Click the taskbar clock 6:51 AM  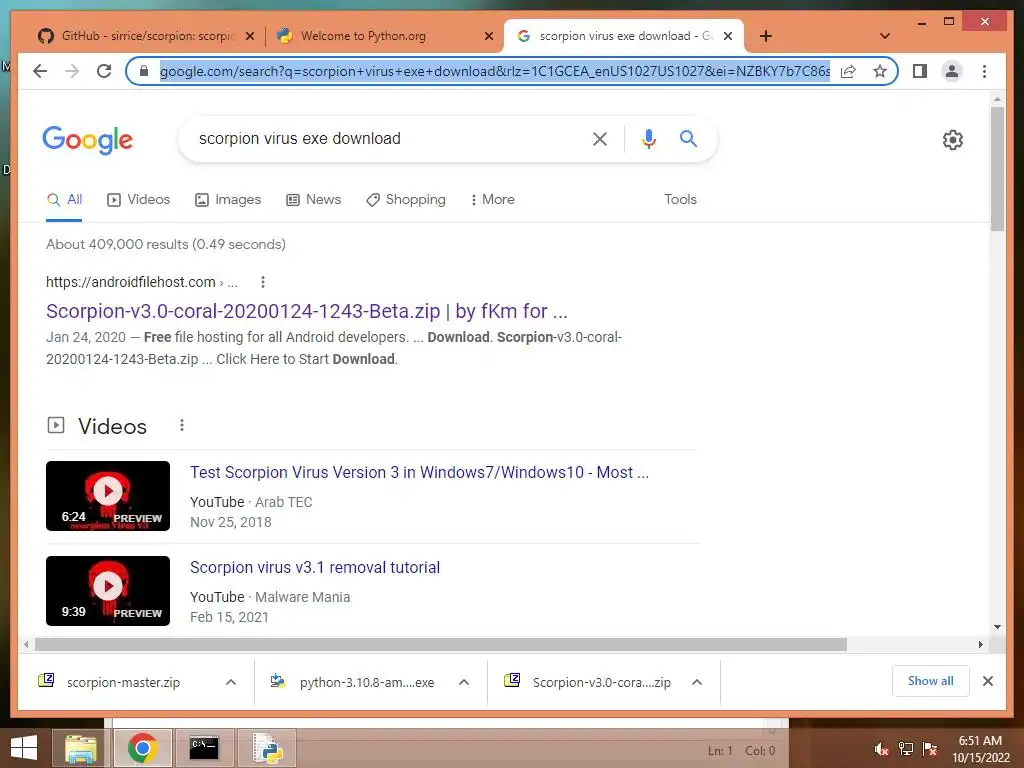(980, 741)
